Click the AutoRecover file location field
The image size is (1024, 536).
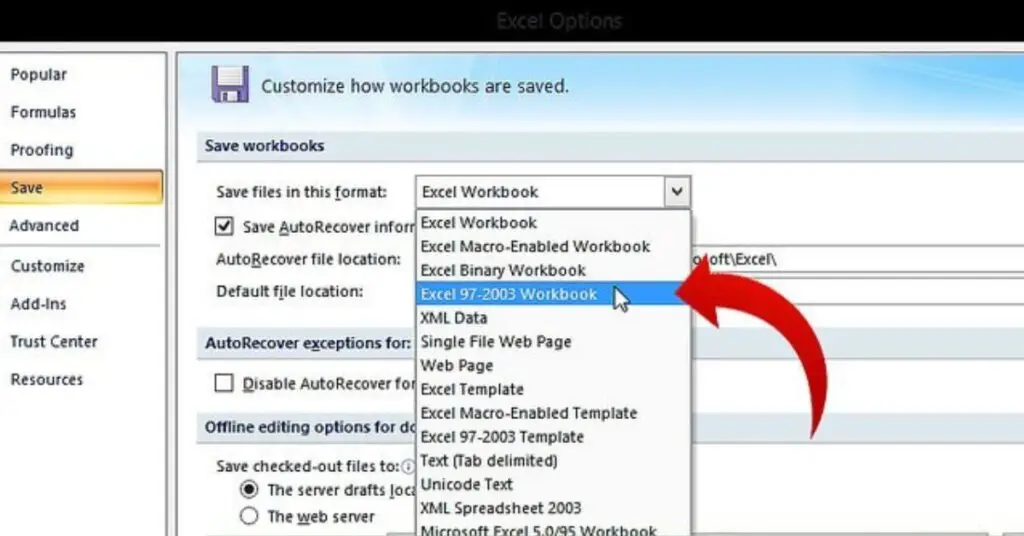coord(857,259)
